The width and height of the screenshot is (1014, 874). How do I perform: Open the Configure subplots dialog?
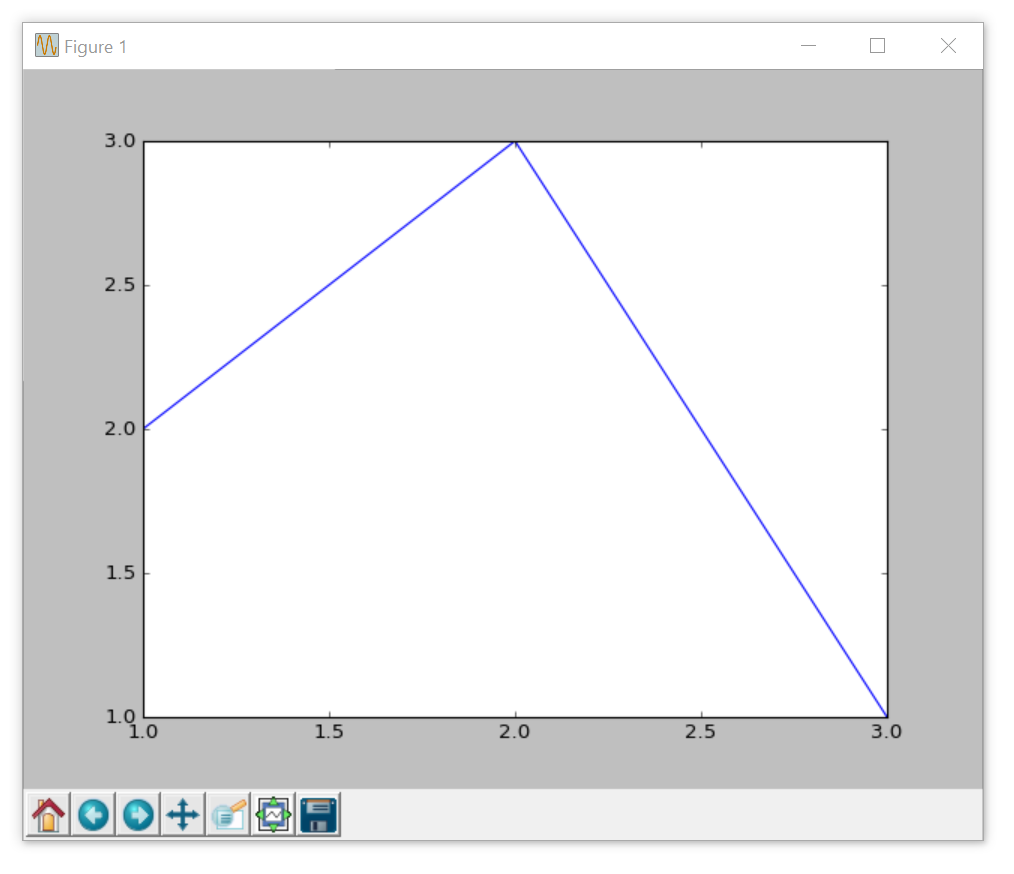pos(273,815)
